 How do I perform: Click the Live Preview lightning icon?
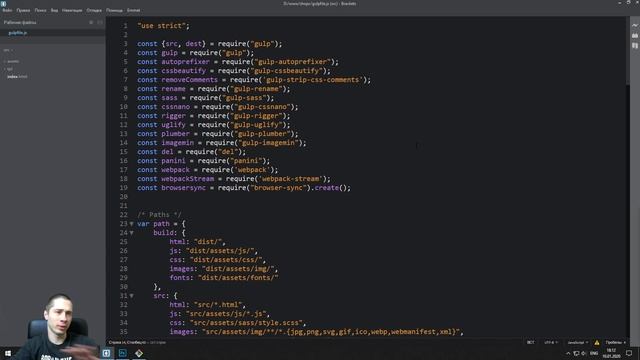635,25
